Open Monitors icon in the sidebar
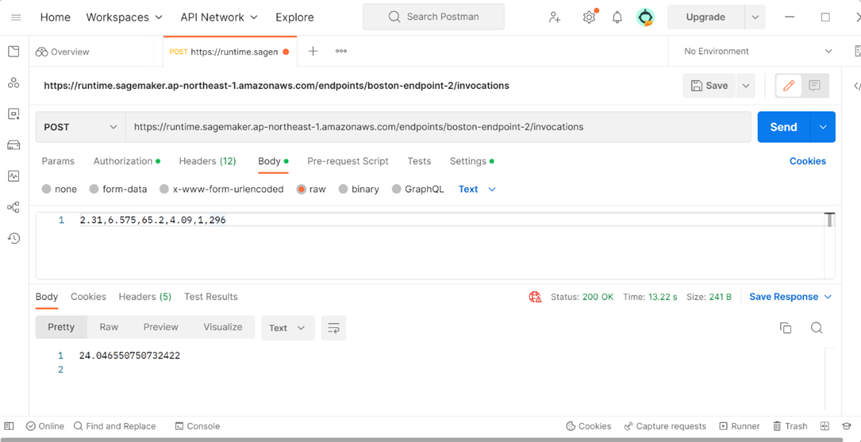The width and height of the screenshot is (861, 442). coord(14,176)
